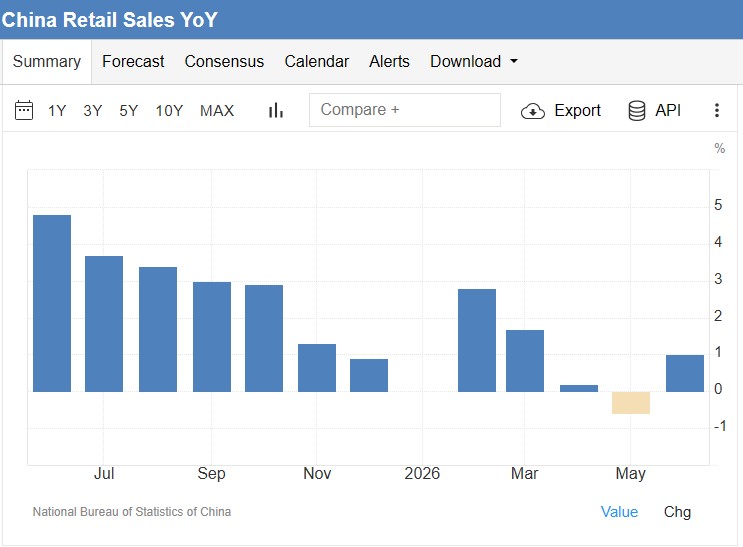Open the Alerts tab
743x547 pixels.
tap(389, 62)
